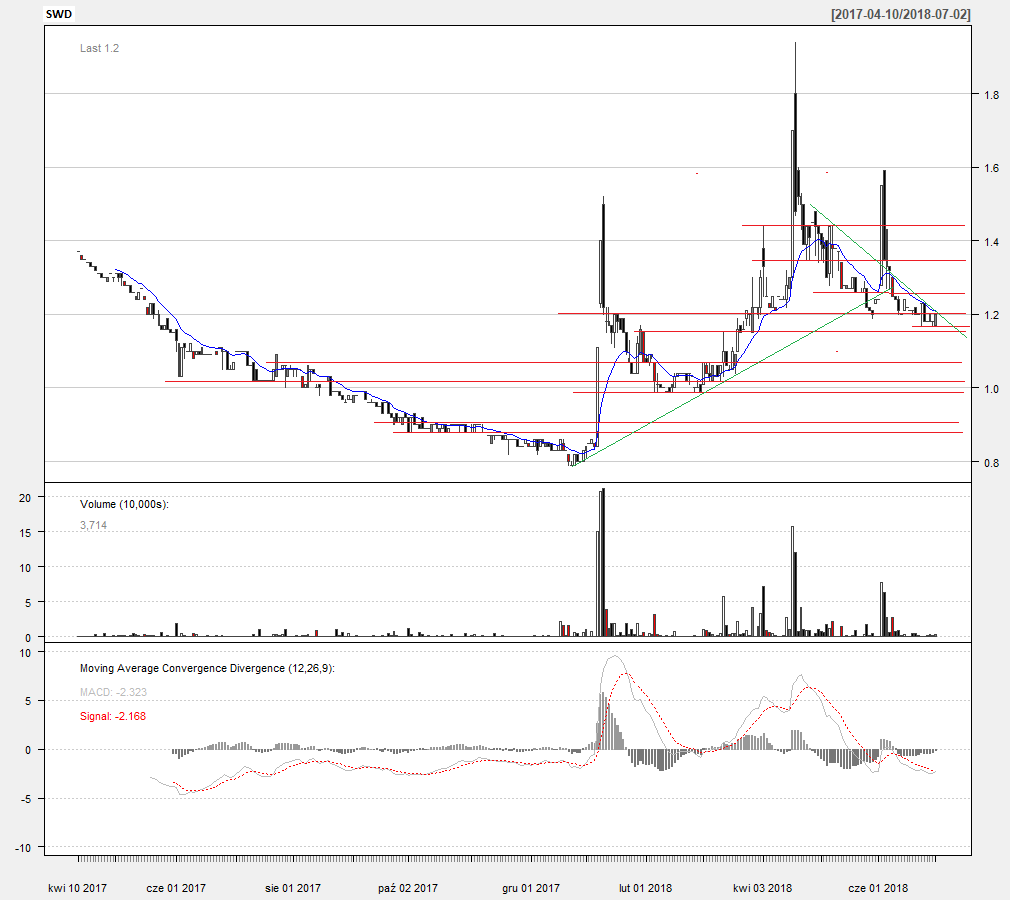Click the 1.0 price axis label
The height and width of the screenshot is (900, 1010).
(991, 388)
